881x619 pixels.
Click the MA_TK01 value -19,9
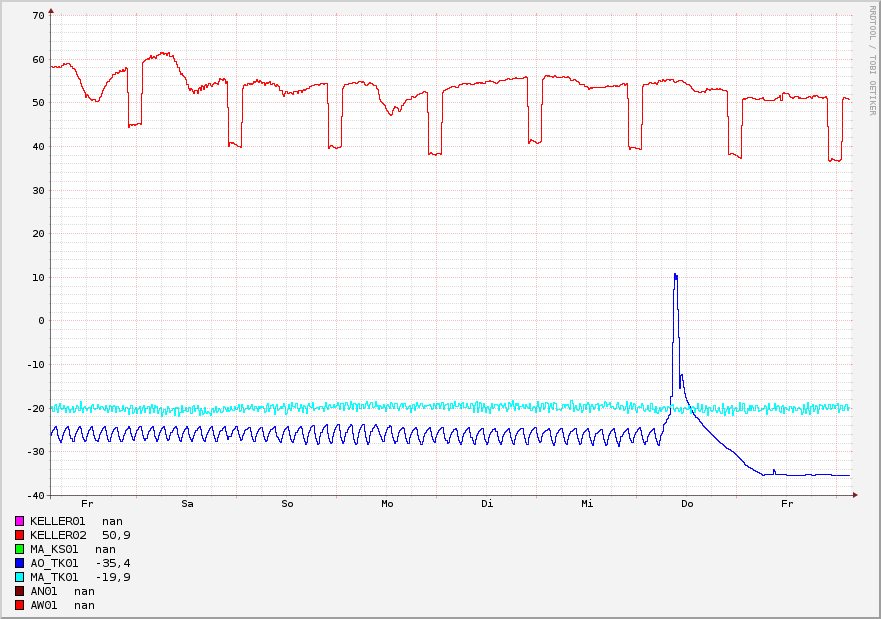112,577
